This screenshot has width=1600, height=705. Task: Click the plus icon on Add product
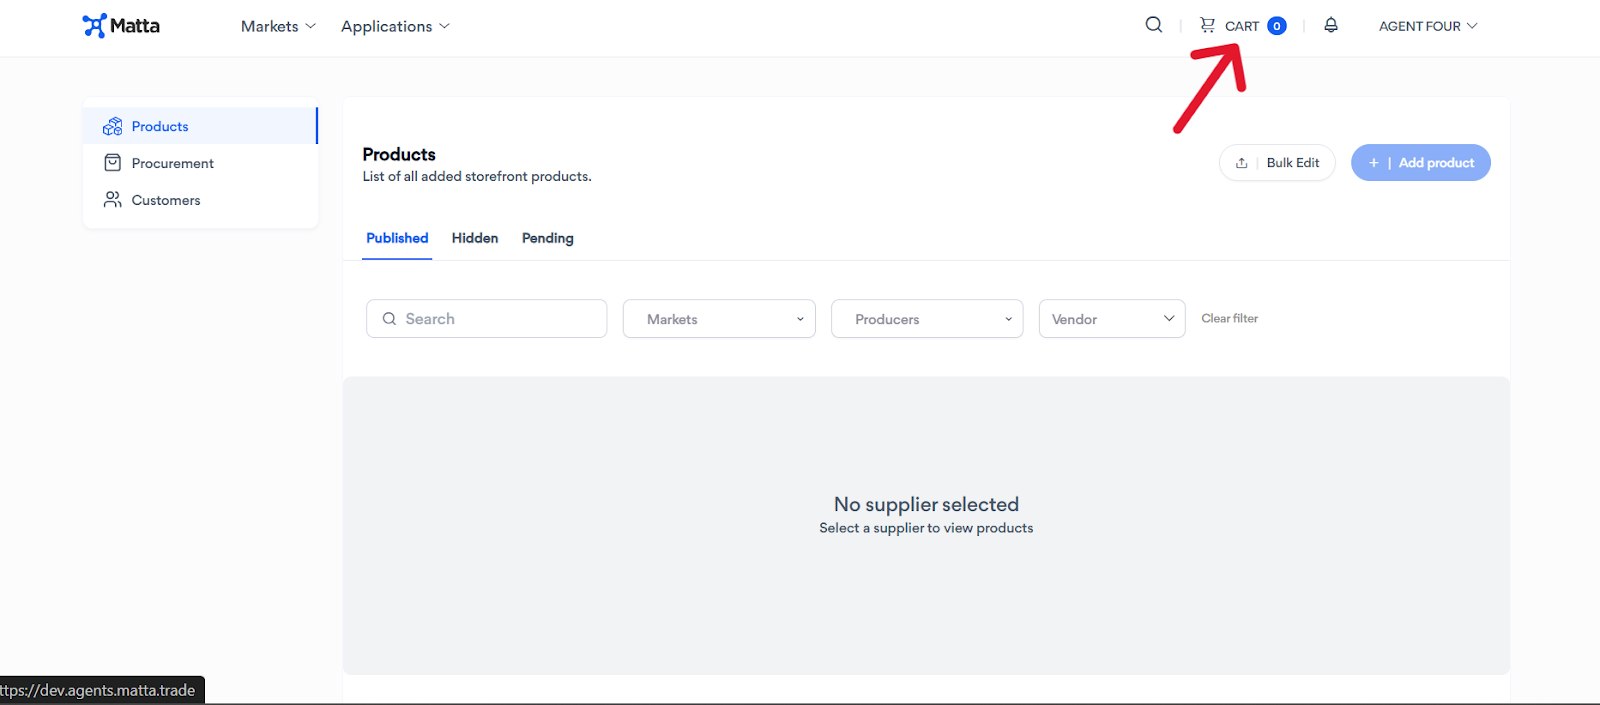tap(1374, 163)
